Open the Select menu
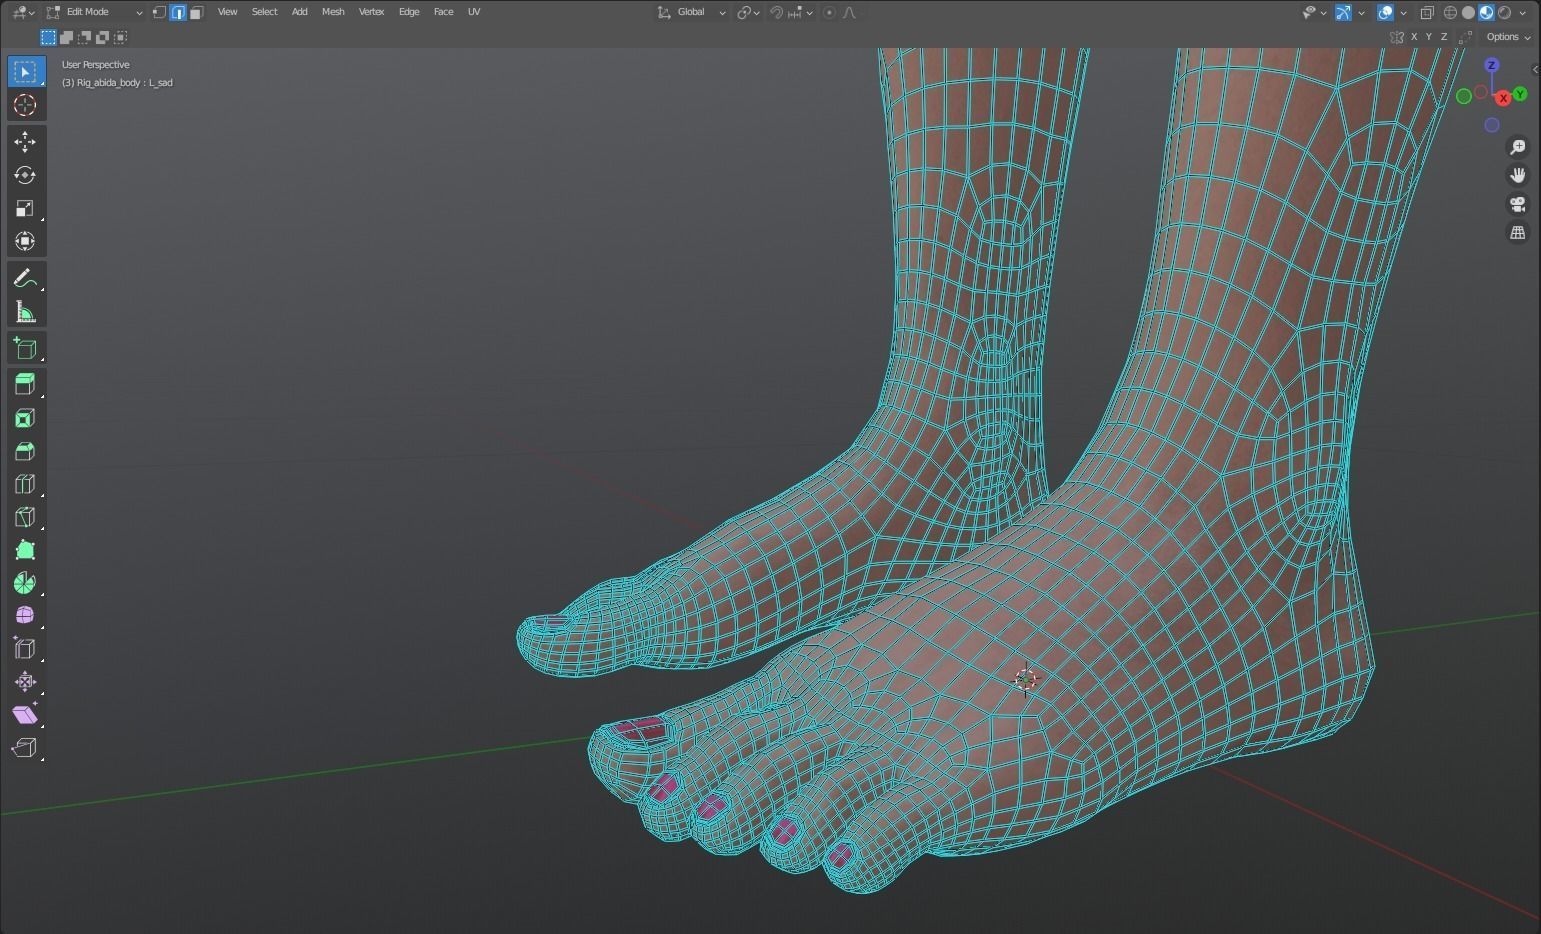This screenshot has width=1541, height=934. pos(264,12)
